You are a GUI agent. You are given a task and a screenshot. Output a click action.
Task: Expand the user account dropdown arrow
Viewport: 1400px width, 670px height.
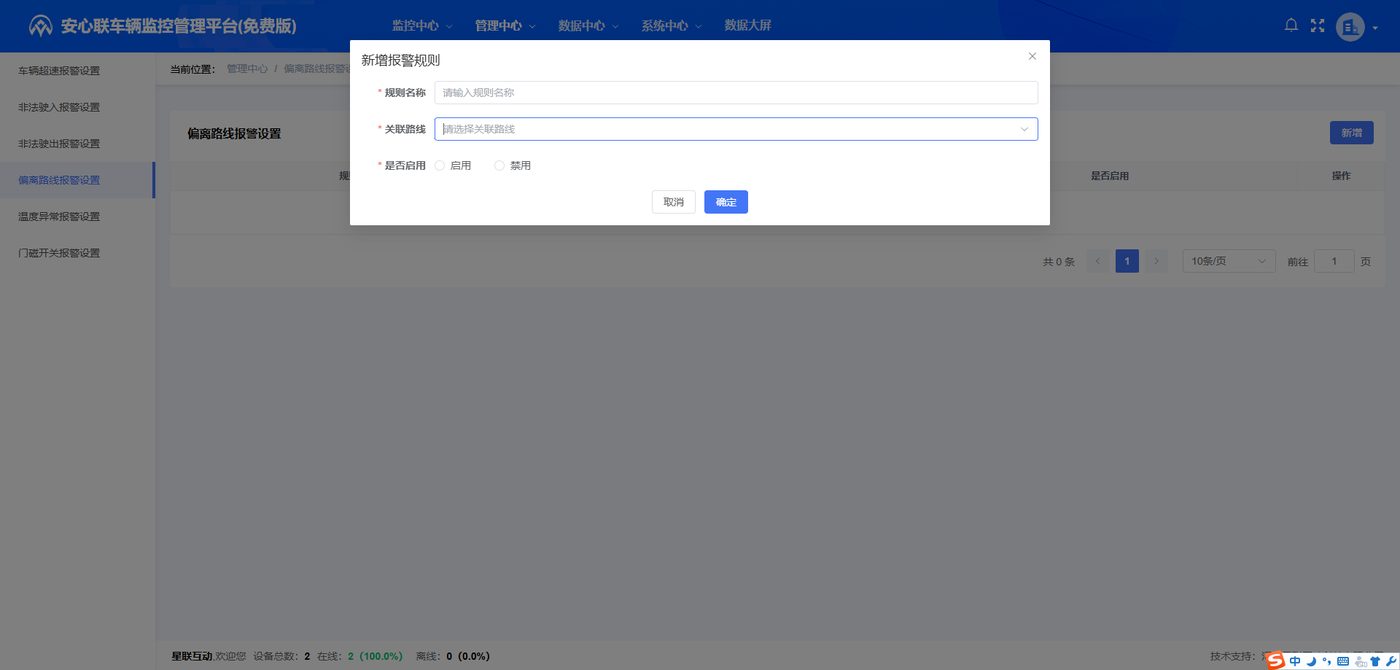1375,28
